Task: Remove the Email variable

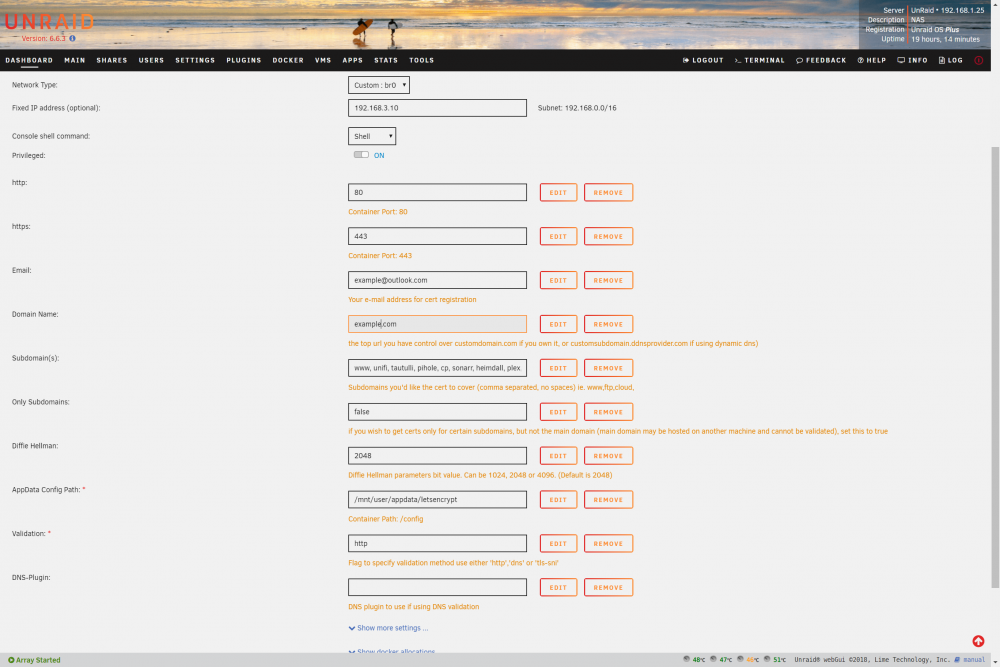Action: click(608, 281)
